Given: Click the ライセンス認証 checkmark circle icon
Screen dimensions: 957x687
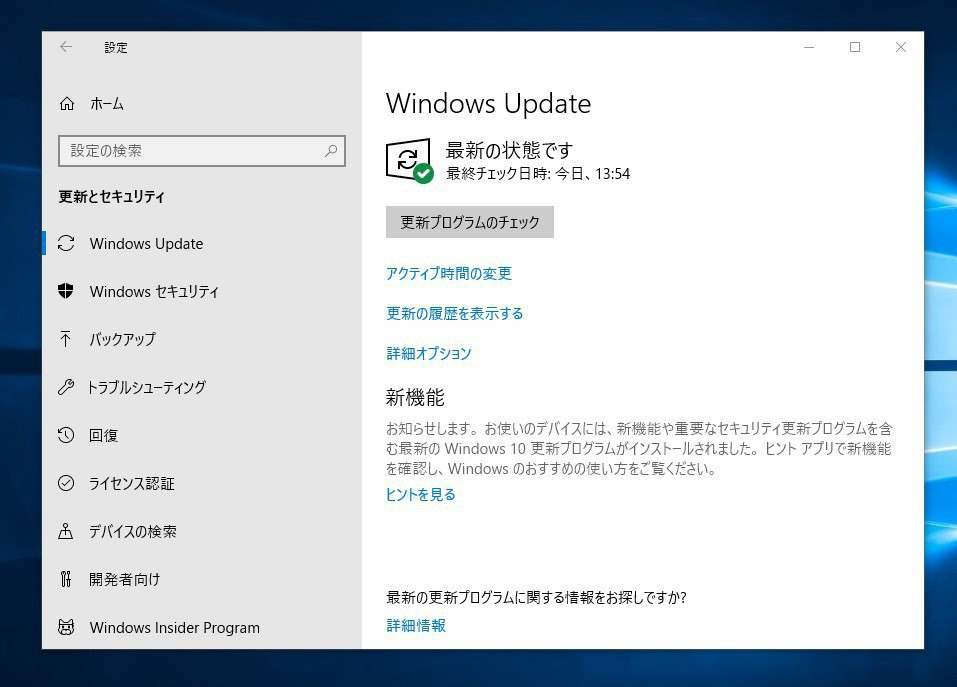Looking at the screenshot, I should (x=66, y=483).
